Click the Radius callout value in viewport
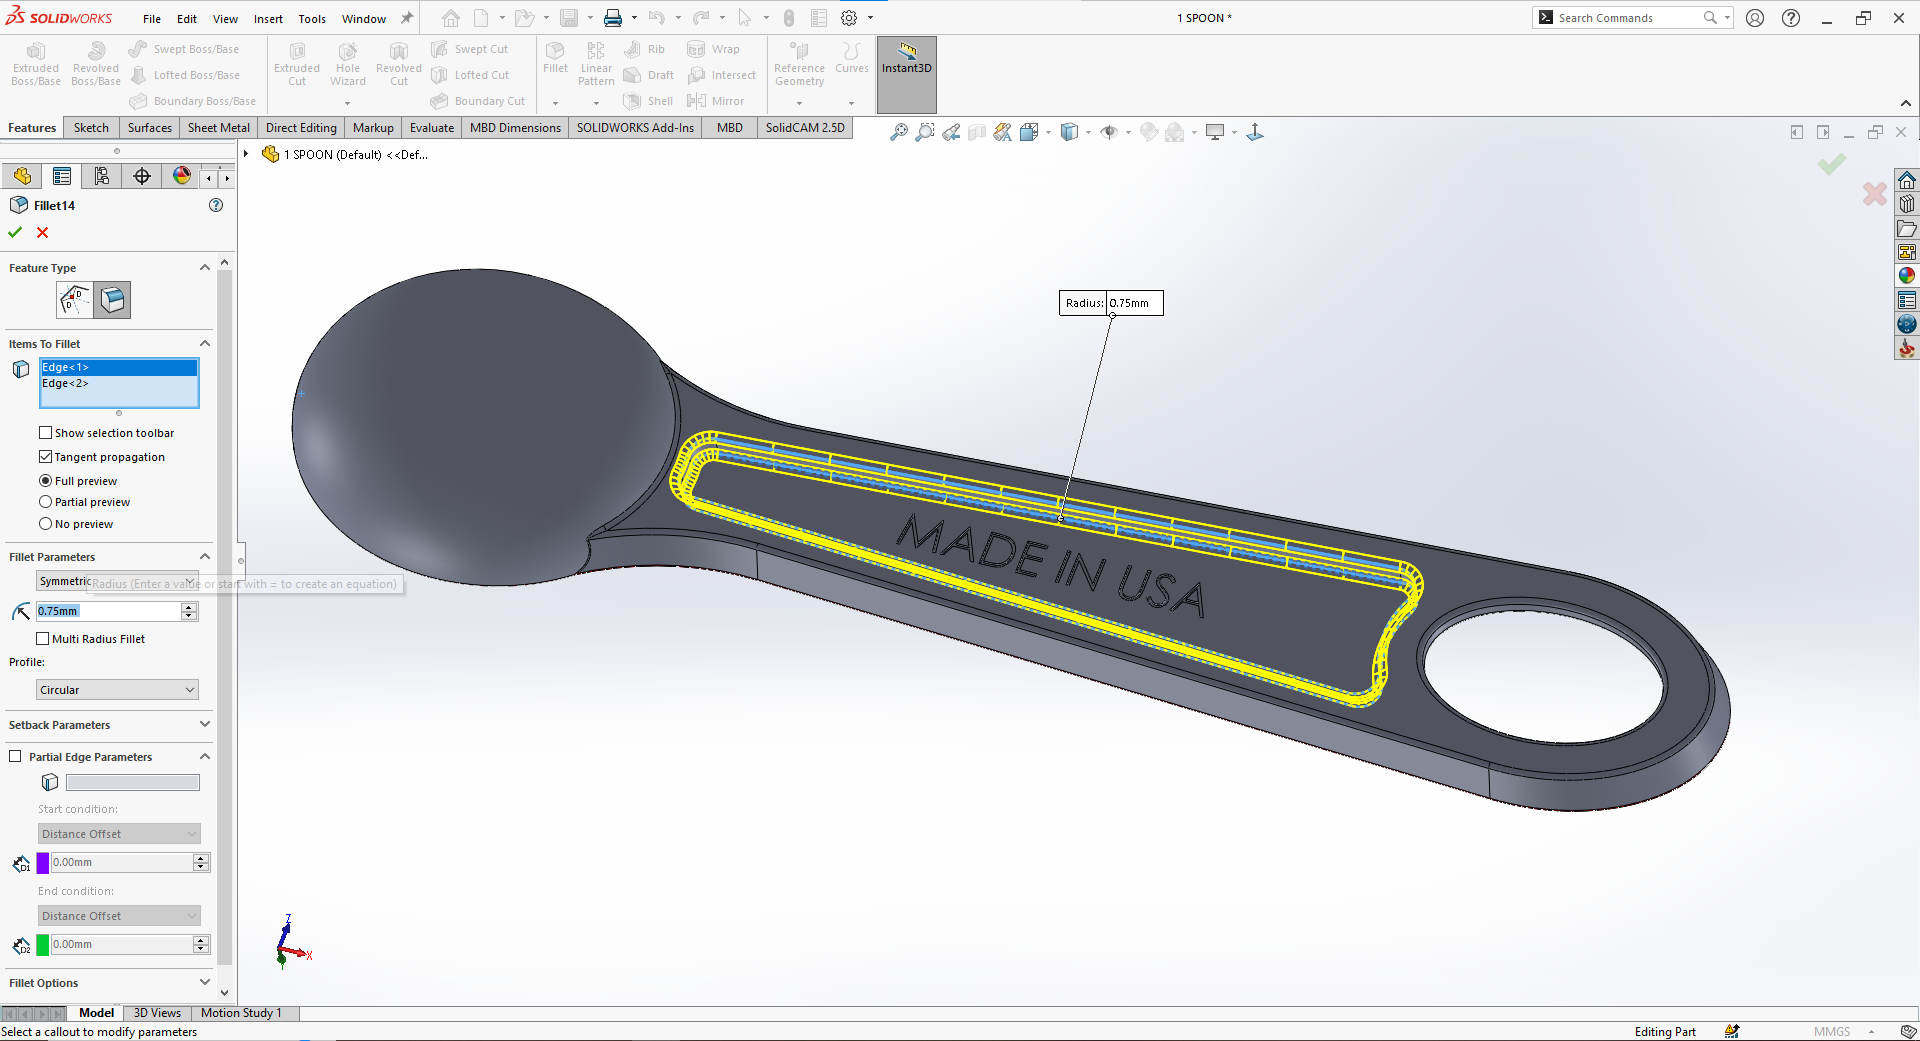The image size is (1920, 1041). click(x=1134, y=303)
